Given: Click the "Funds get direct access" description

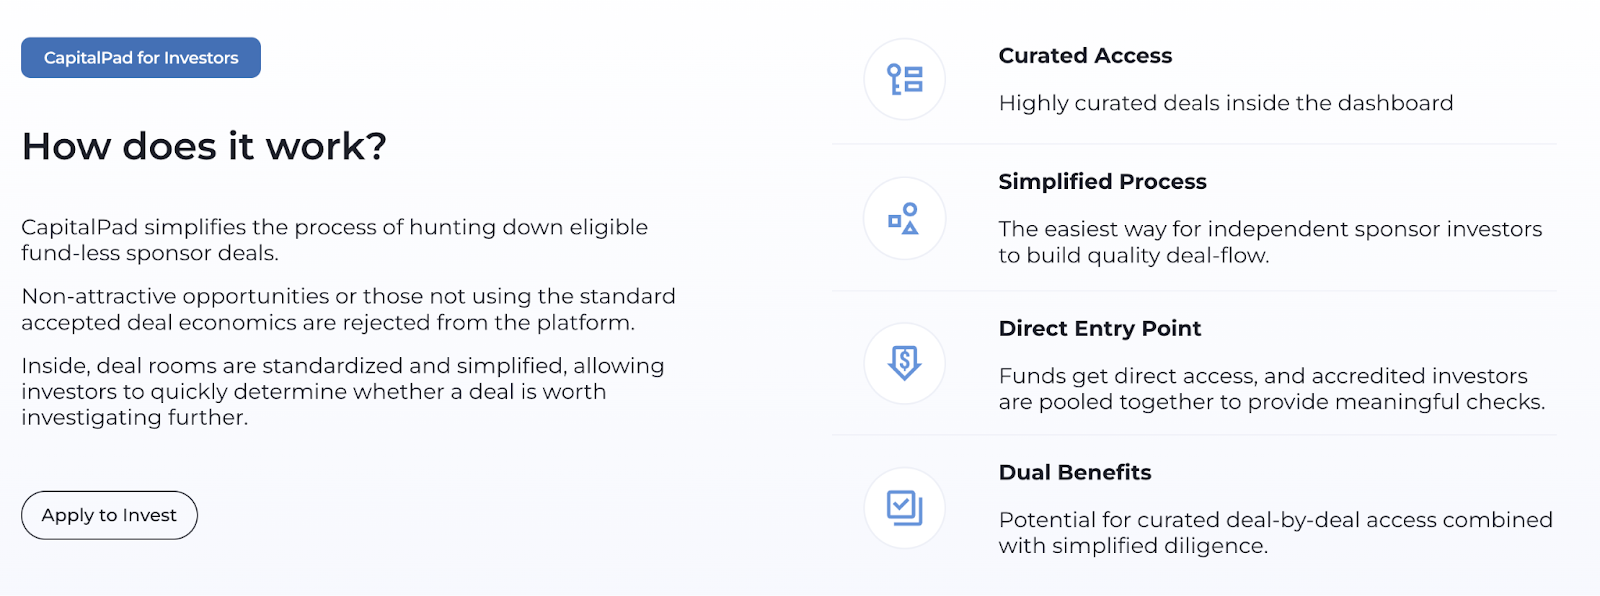Looking at the screenshot, I should [1271, 389].
